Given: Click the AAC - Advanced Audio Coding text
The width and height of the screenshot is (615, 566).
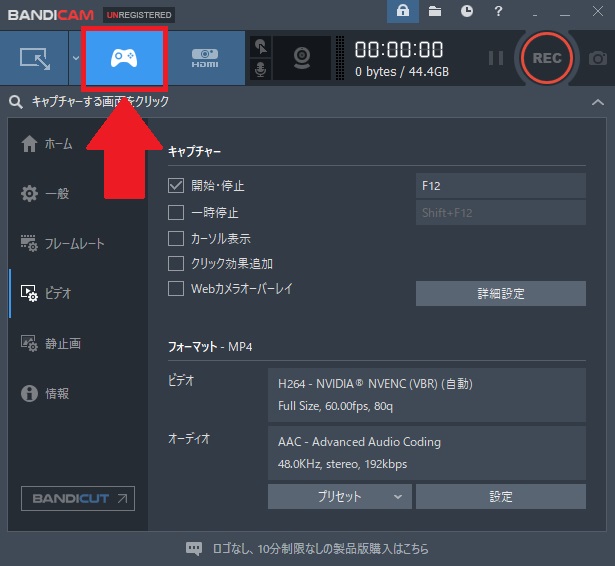Looking at the screenshot, I should click(x=359, y=442).
